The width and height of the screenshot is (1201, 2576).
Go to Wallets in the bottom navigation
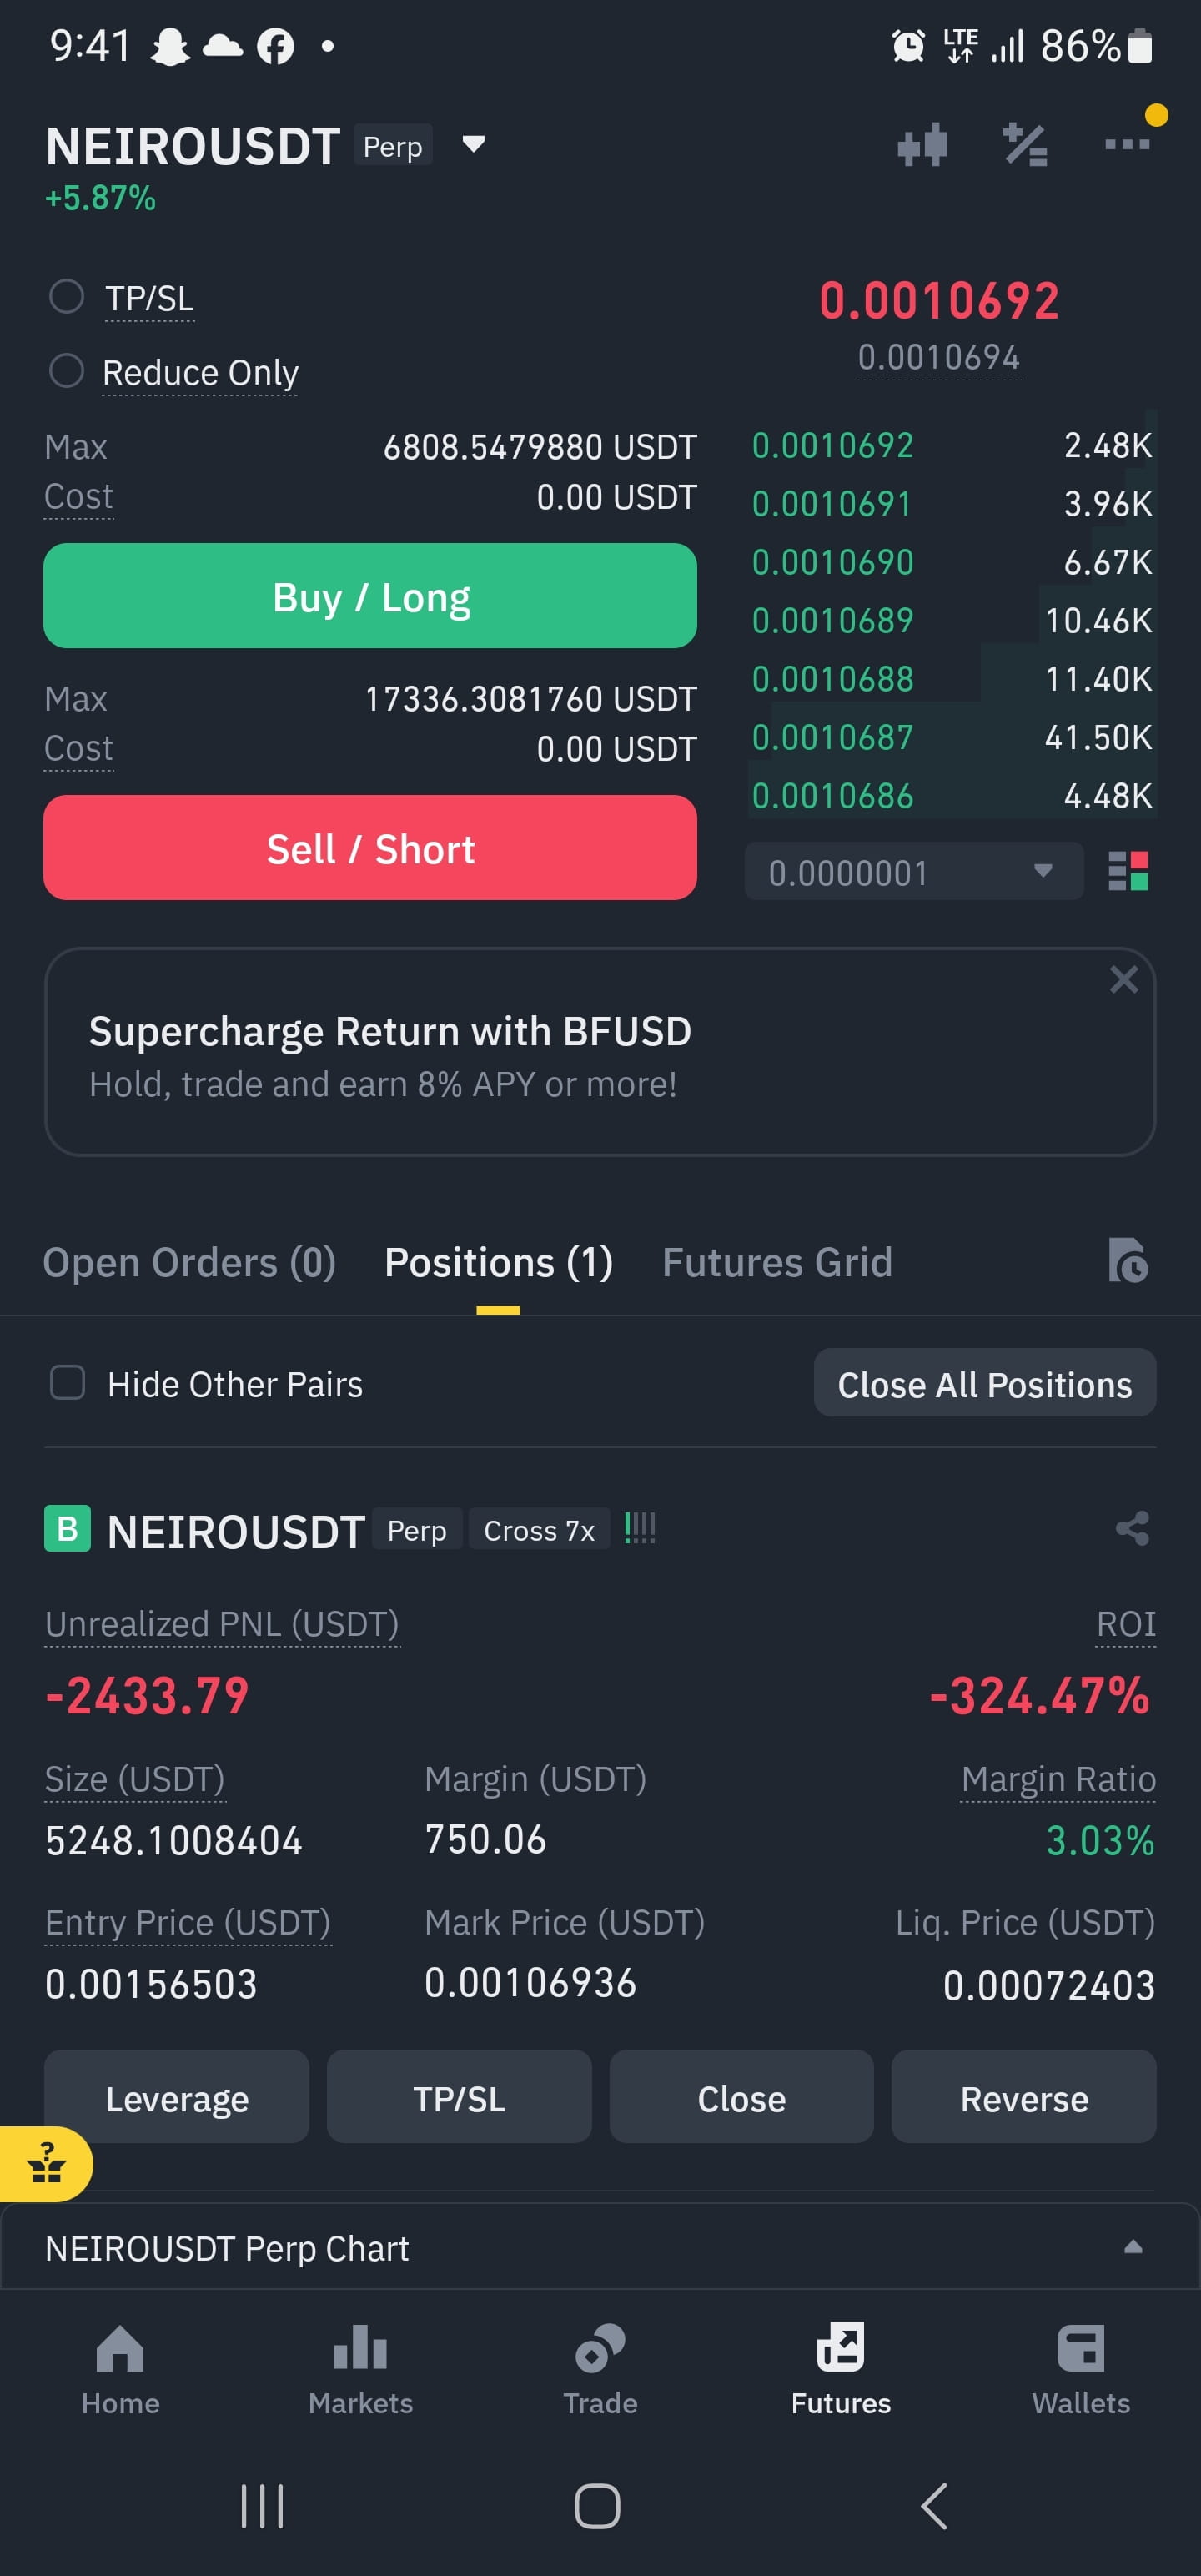pyautogui.click(x=1081, y=2369)
